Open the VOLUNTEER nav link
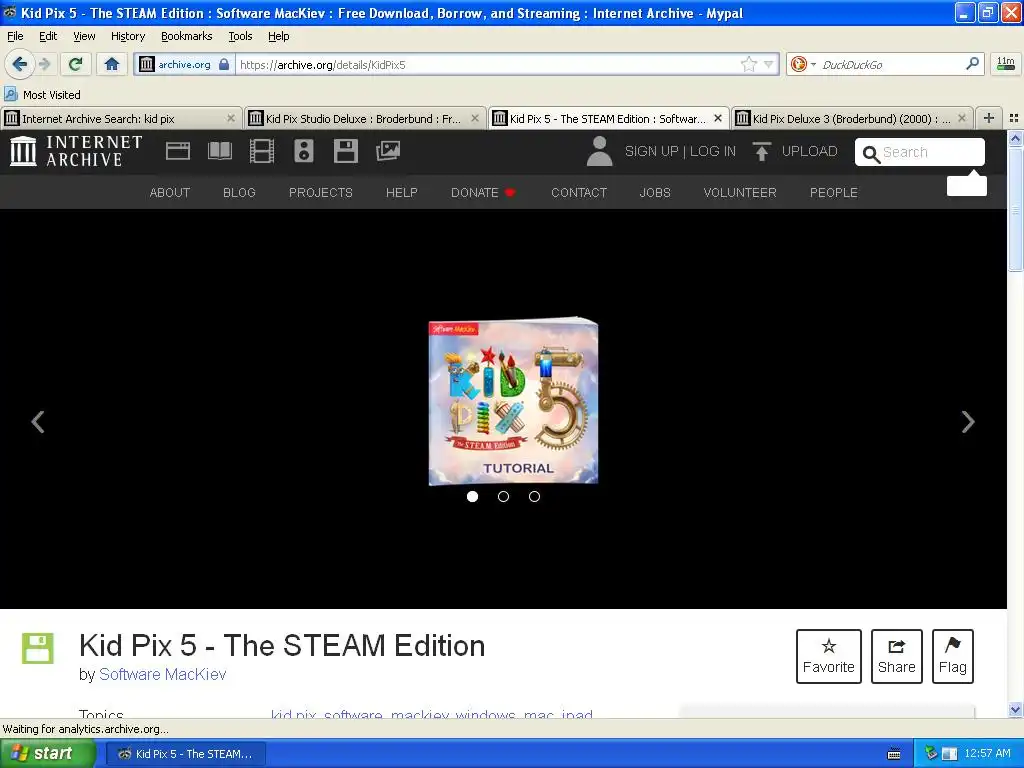Viewport: 1024px width, 768px height. [x=740, y=193]
